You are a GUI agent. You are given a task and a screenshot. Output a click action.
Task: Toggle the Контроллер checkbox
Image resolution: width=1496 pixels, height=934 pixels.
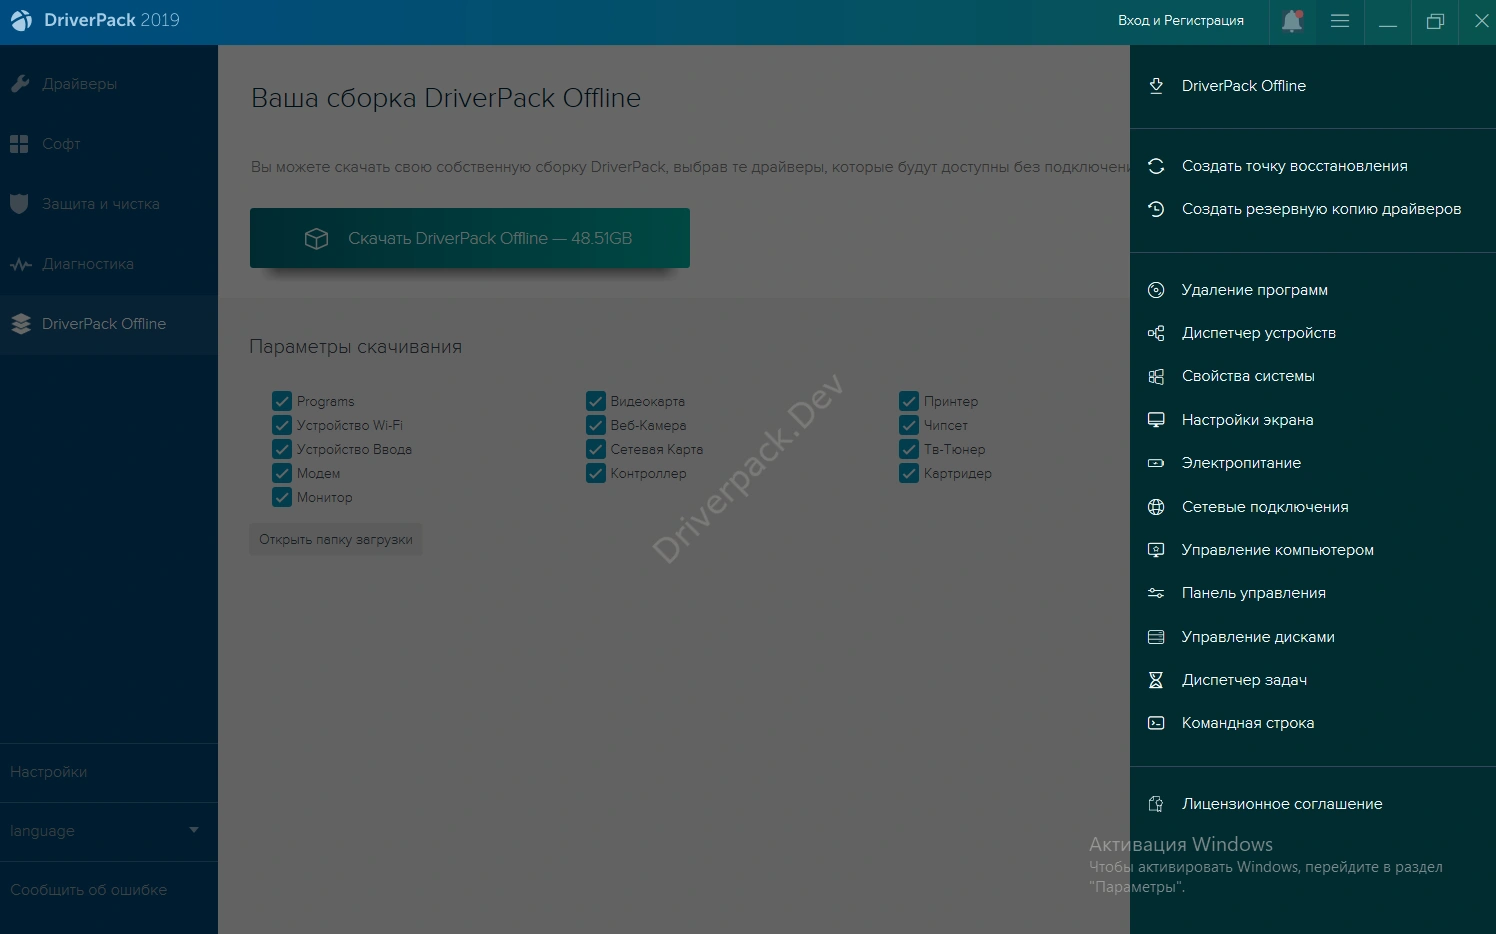coord(596,473)
